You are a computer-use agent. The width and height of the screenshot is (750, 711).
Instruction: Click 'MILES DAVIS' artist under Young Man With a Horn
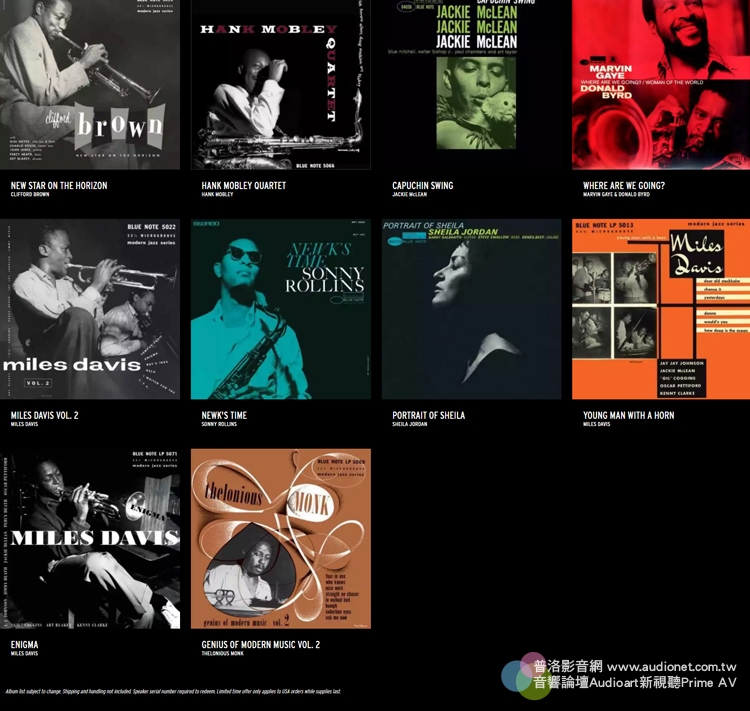tap(596, 424)
